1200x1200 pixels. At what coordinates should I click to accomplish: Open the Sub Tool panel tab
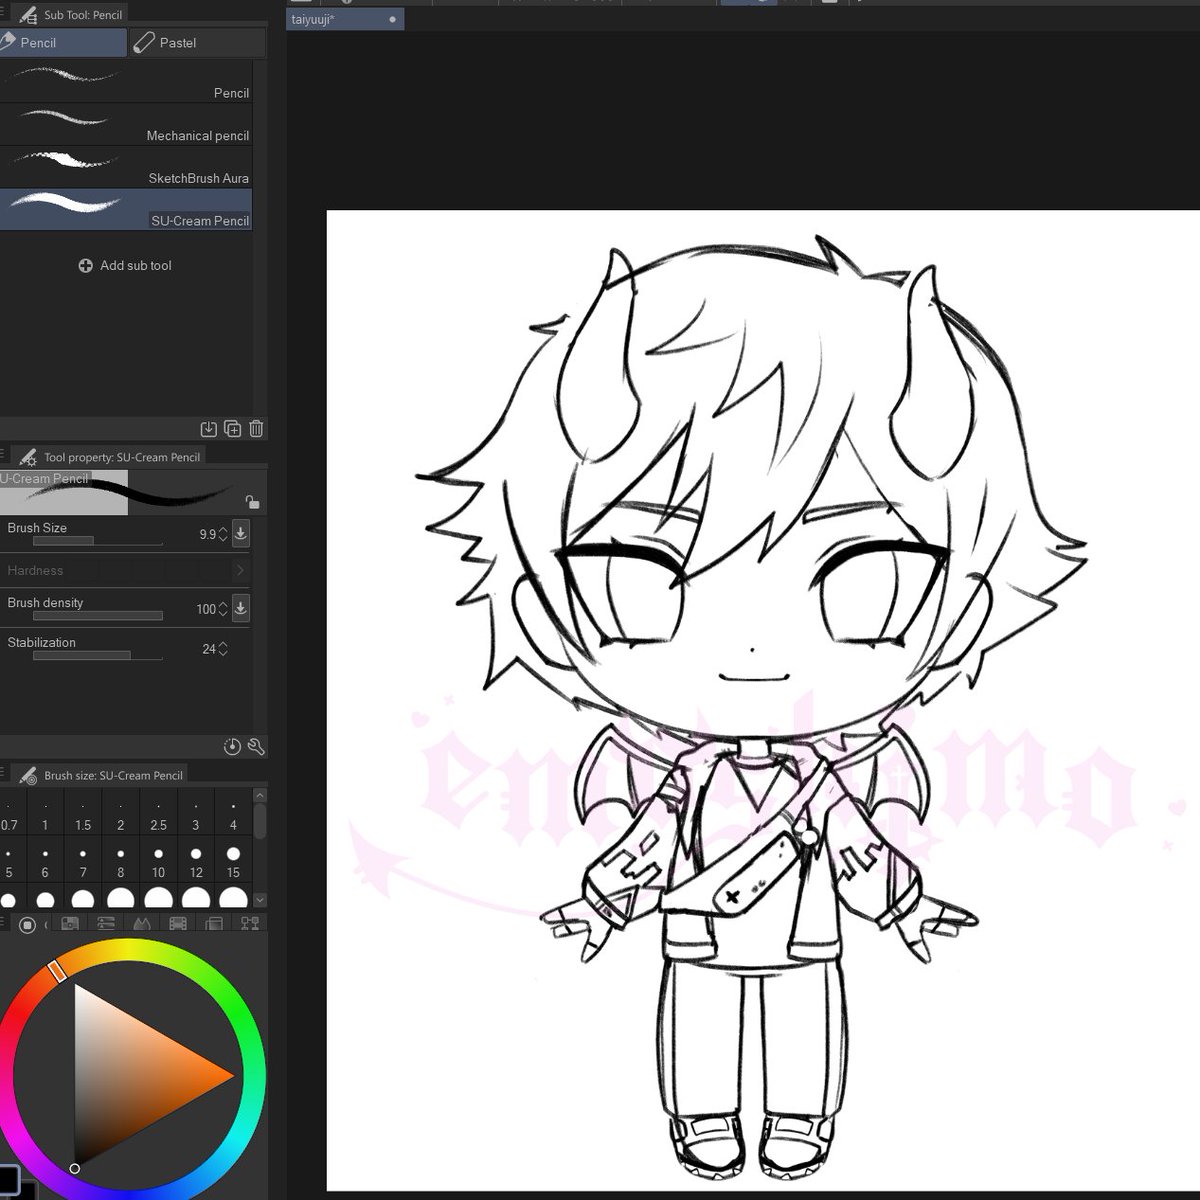[71, 15]
